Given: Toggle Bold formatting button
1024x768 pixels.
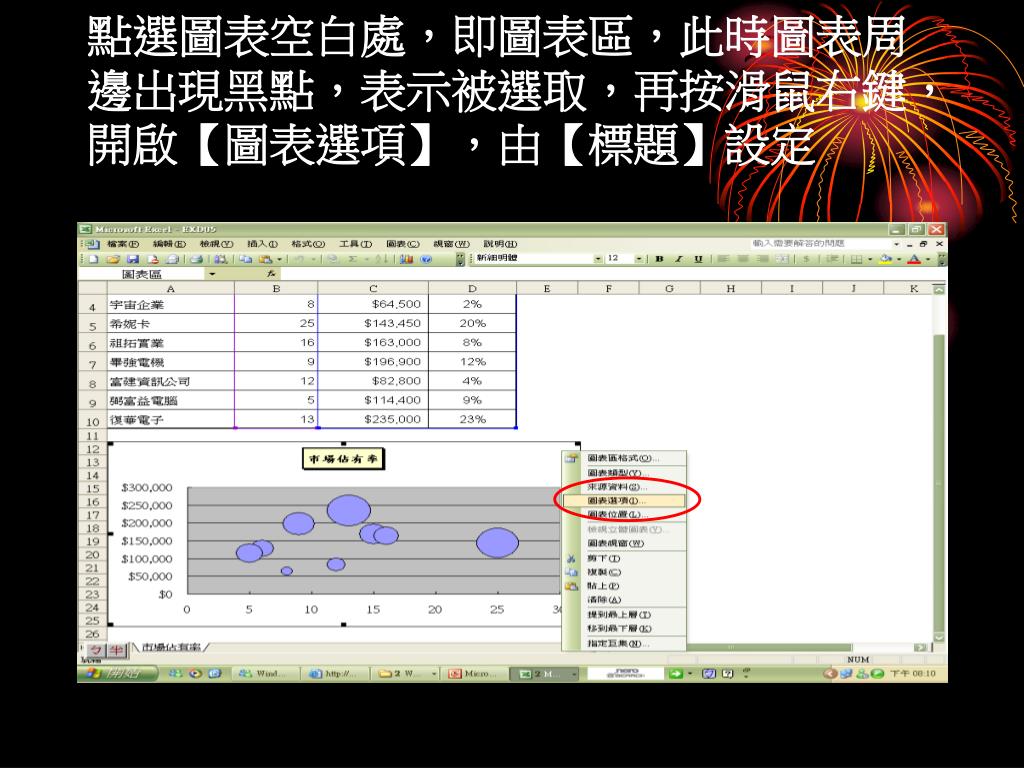Looking at the screenshot, I should (x=660, y=259).
